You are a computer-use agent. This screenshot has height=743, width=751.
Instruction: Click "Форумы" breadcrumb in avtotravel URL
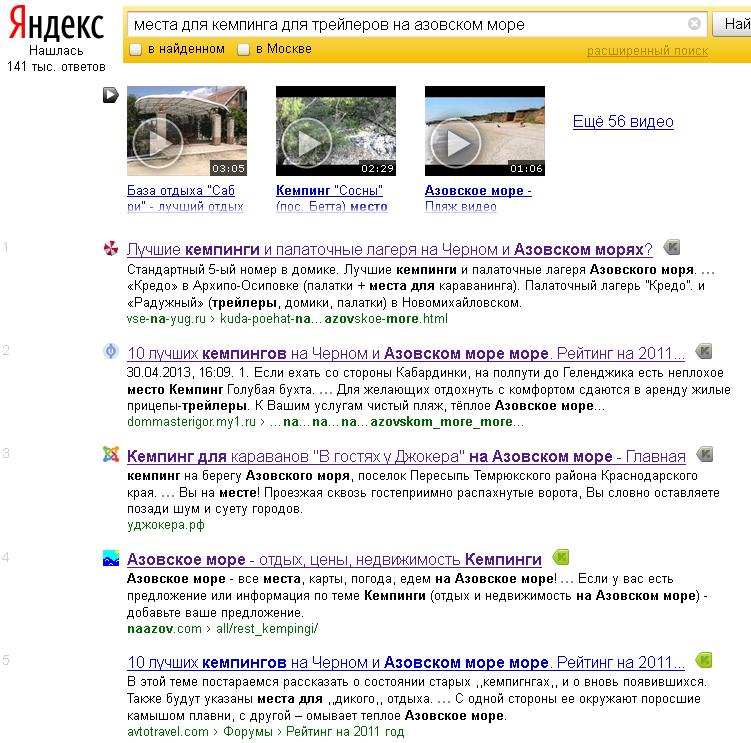point(248,732)
